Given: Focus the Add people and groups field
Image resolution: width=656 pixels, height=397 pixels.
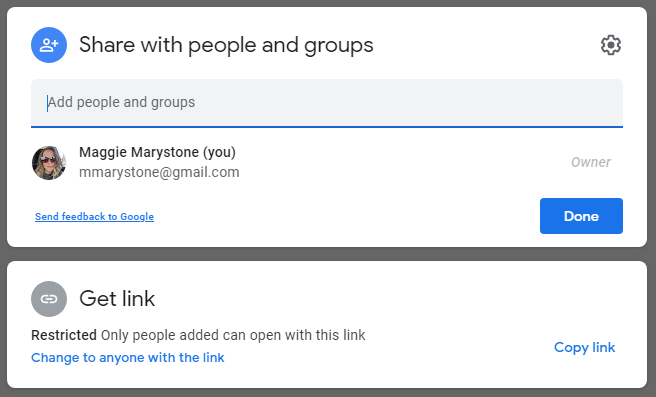Looking at the screenshot, I should [x=327, y=102].
